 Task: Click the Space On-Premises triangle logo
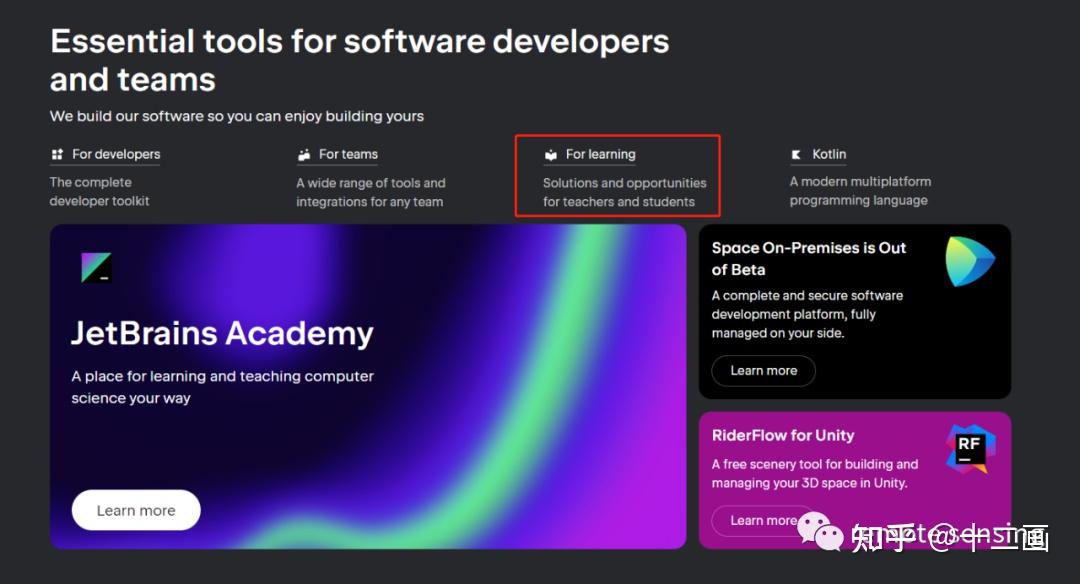pos(969,260)
